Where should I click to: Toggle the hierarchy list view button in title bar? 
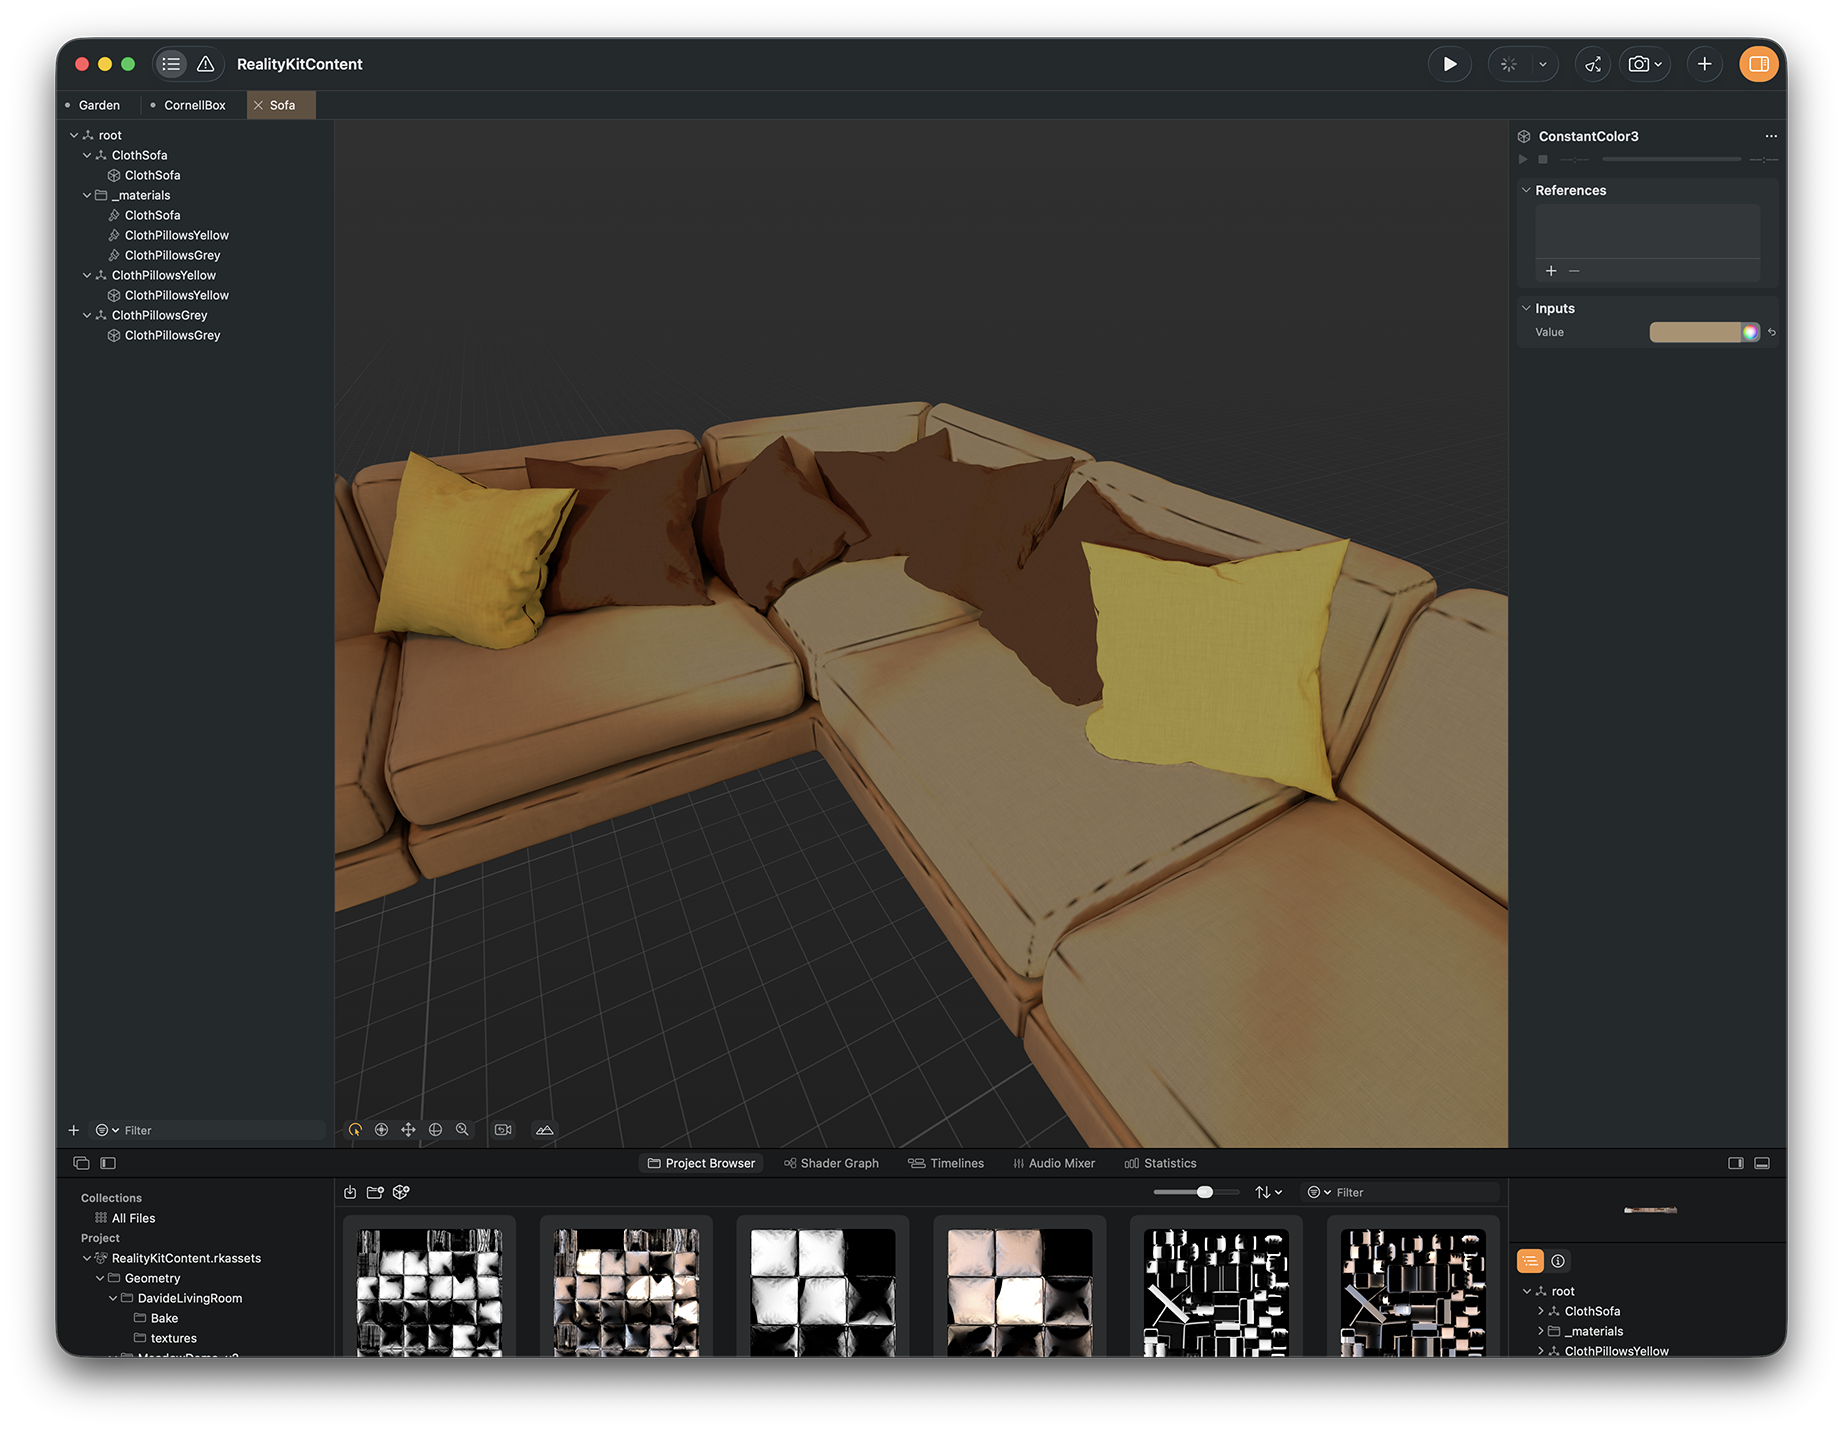coord(171,64)
